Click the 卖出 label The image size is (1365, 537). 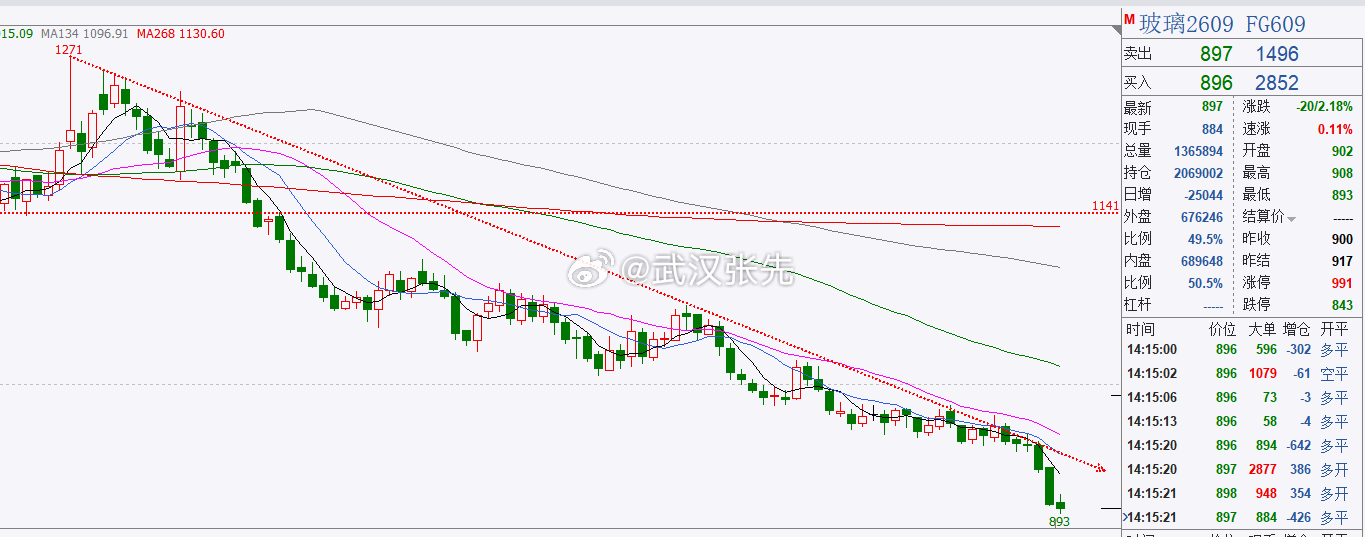[x=1138, y=54]
